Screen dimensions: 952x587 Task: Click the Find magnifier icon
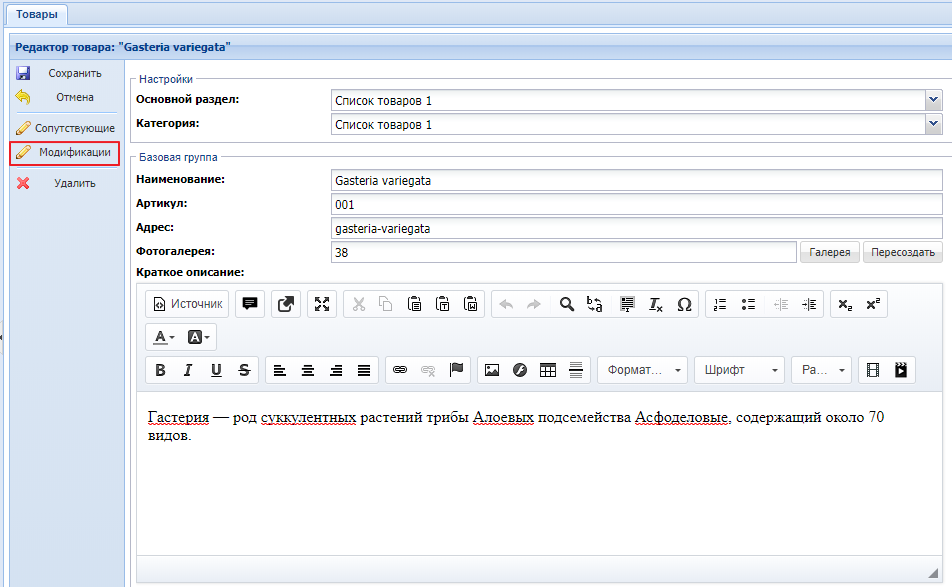tap(566, 304)
